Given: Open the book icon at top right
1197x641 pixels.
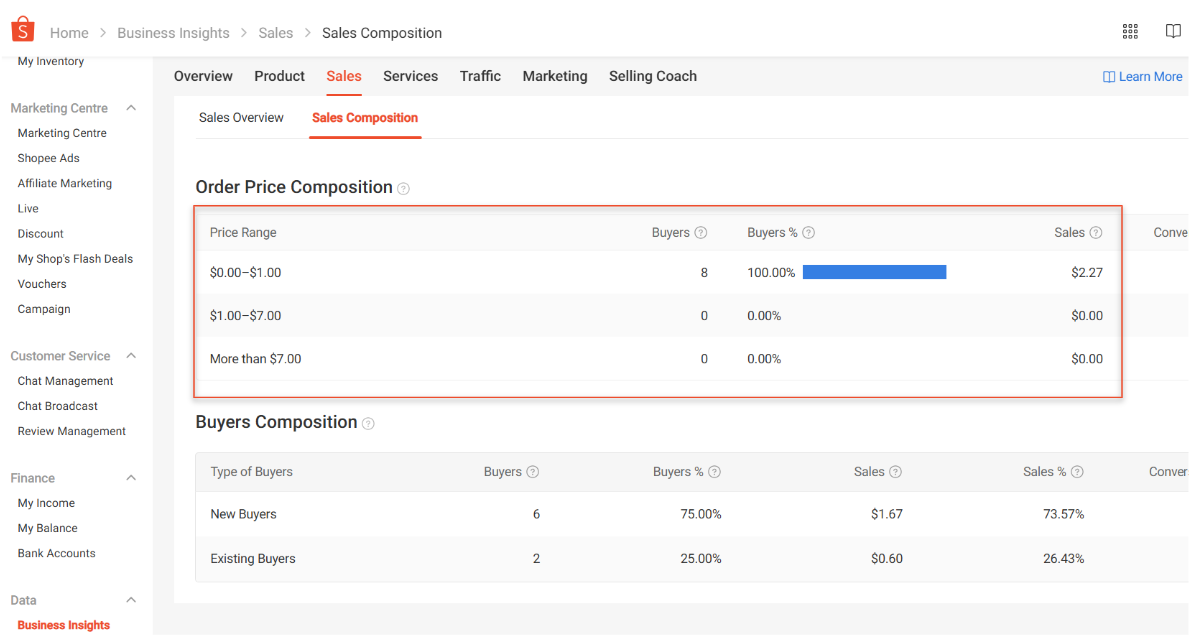Looking at the screenshot, I should (x=1173, y=32).
